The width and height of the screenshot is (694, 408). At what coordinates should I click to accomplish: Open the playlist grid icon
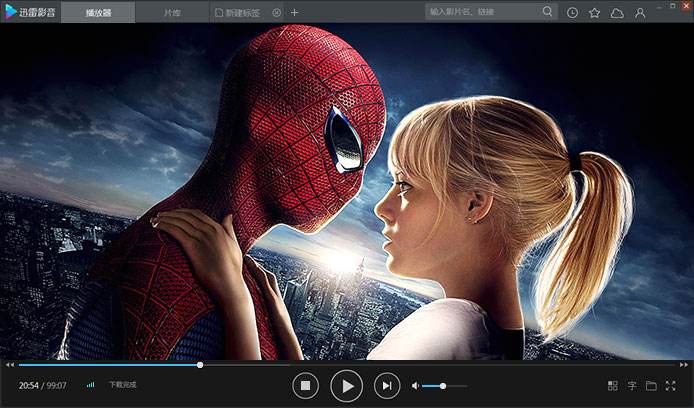pyautogui.click(x=613, y=386)
